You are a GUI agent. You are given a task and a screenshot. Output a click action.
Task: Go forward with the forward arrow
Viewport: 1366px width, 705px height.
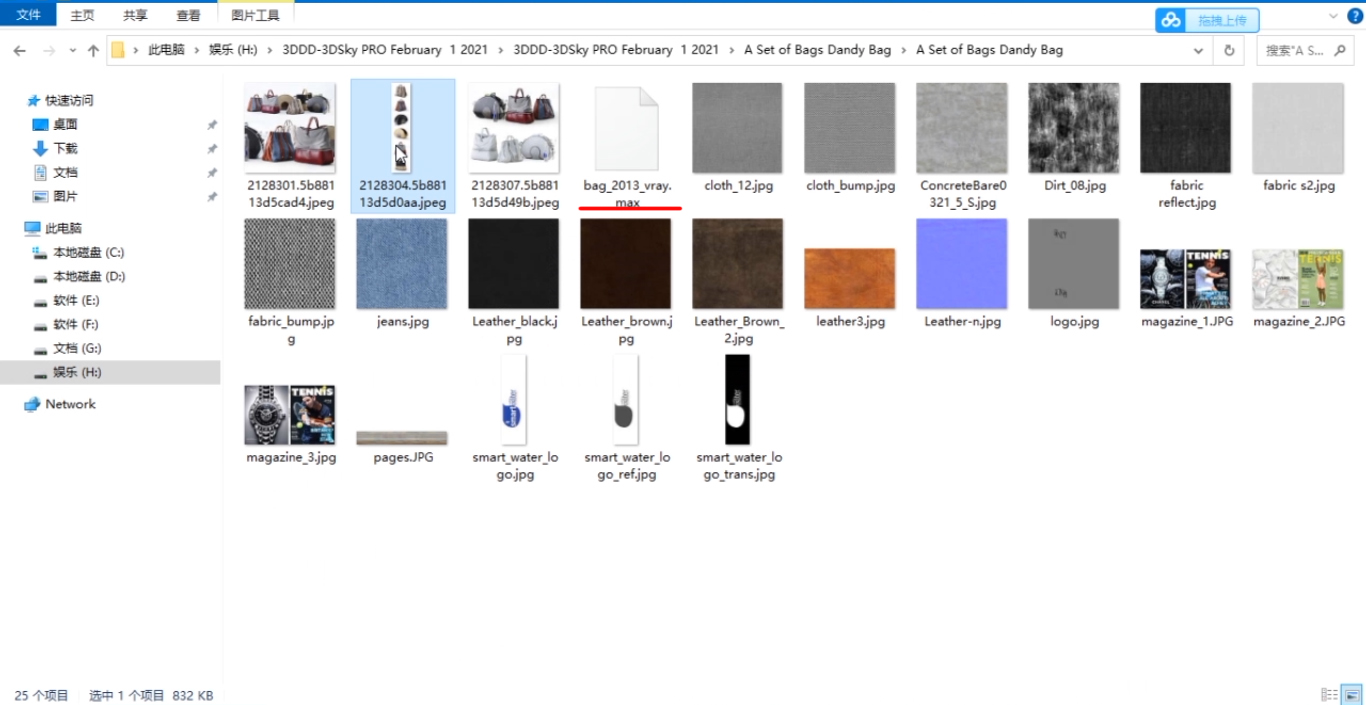(x=48, y=50)
